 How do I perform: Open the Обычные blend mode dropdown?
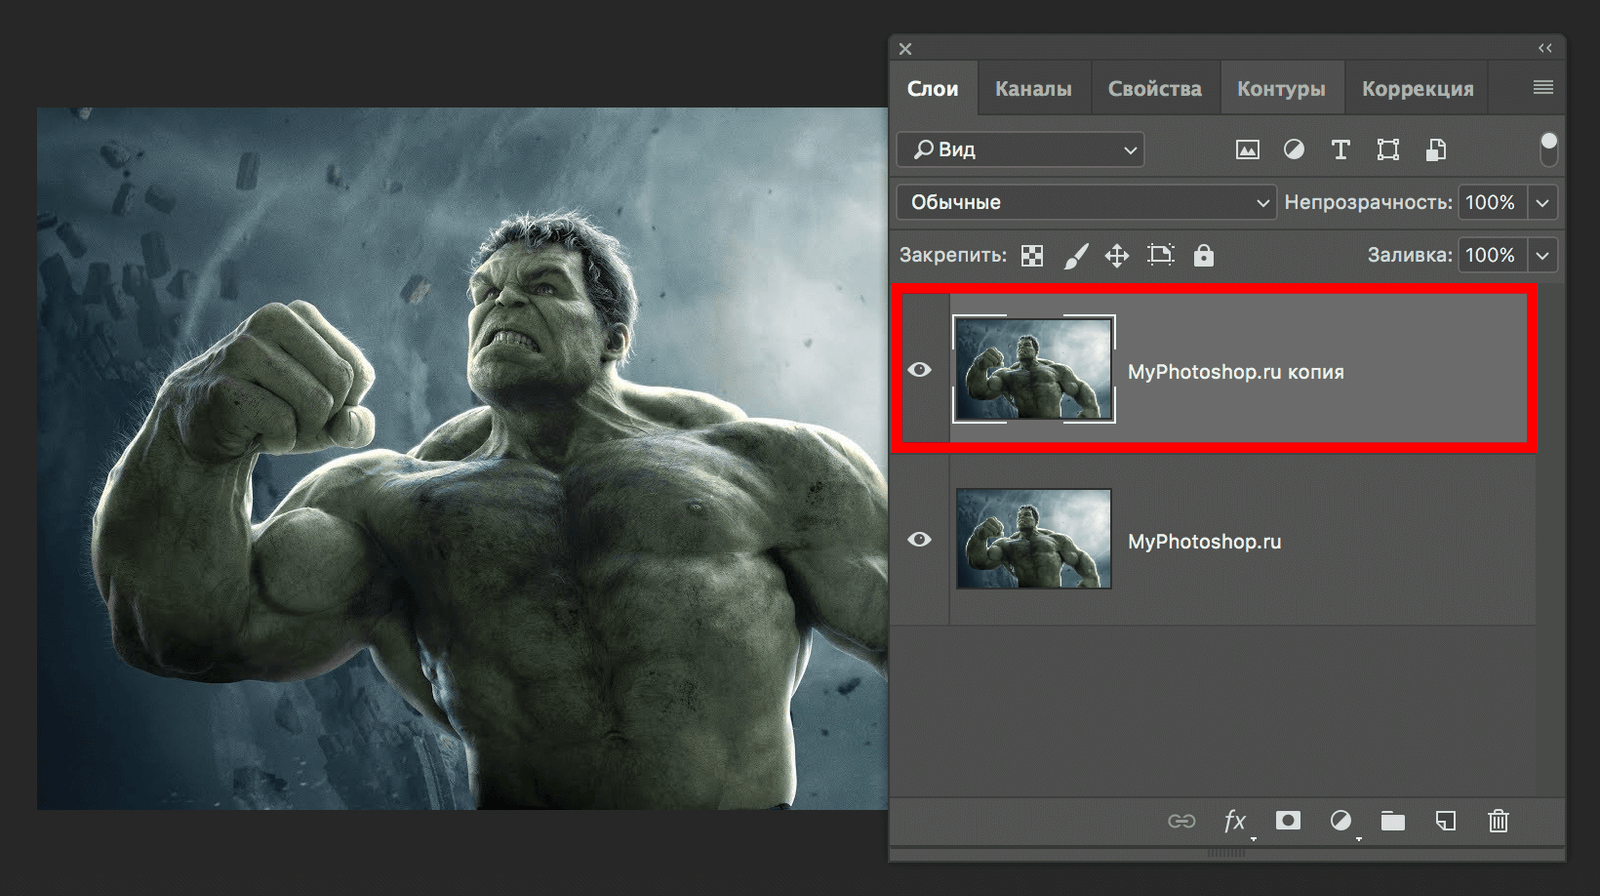(1086, 202)
